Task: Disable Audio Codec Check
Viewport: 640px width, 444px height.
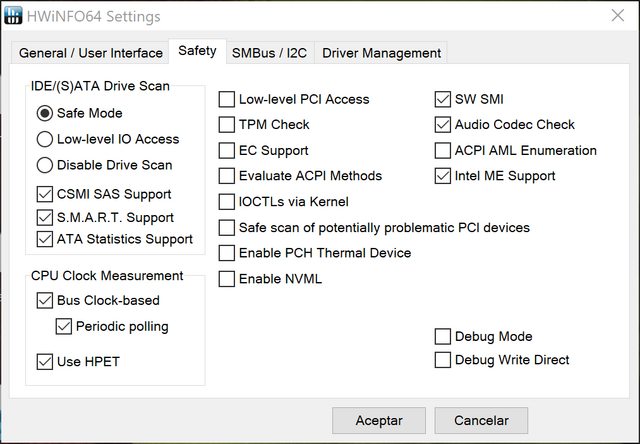Action: 442,124
